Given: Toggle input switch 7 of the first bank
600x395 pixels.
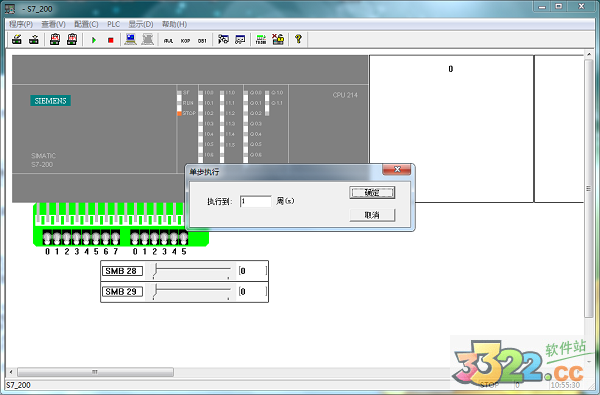Looking at the screenshot, I should [115, 237].
